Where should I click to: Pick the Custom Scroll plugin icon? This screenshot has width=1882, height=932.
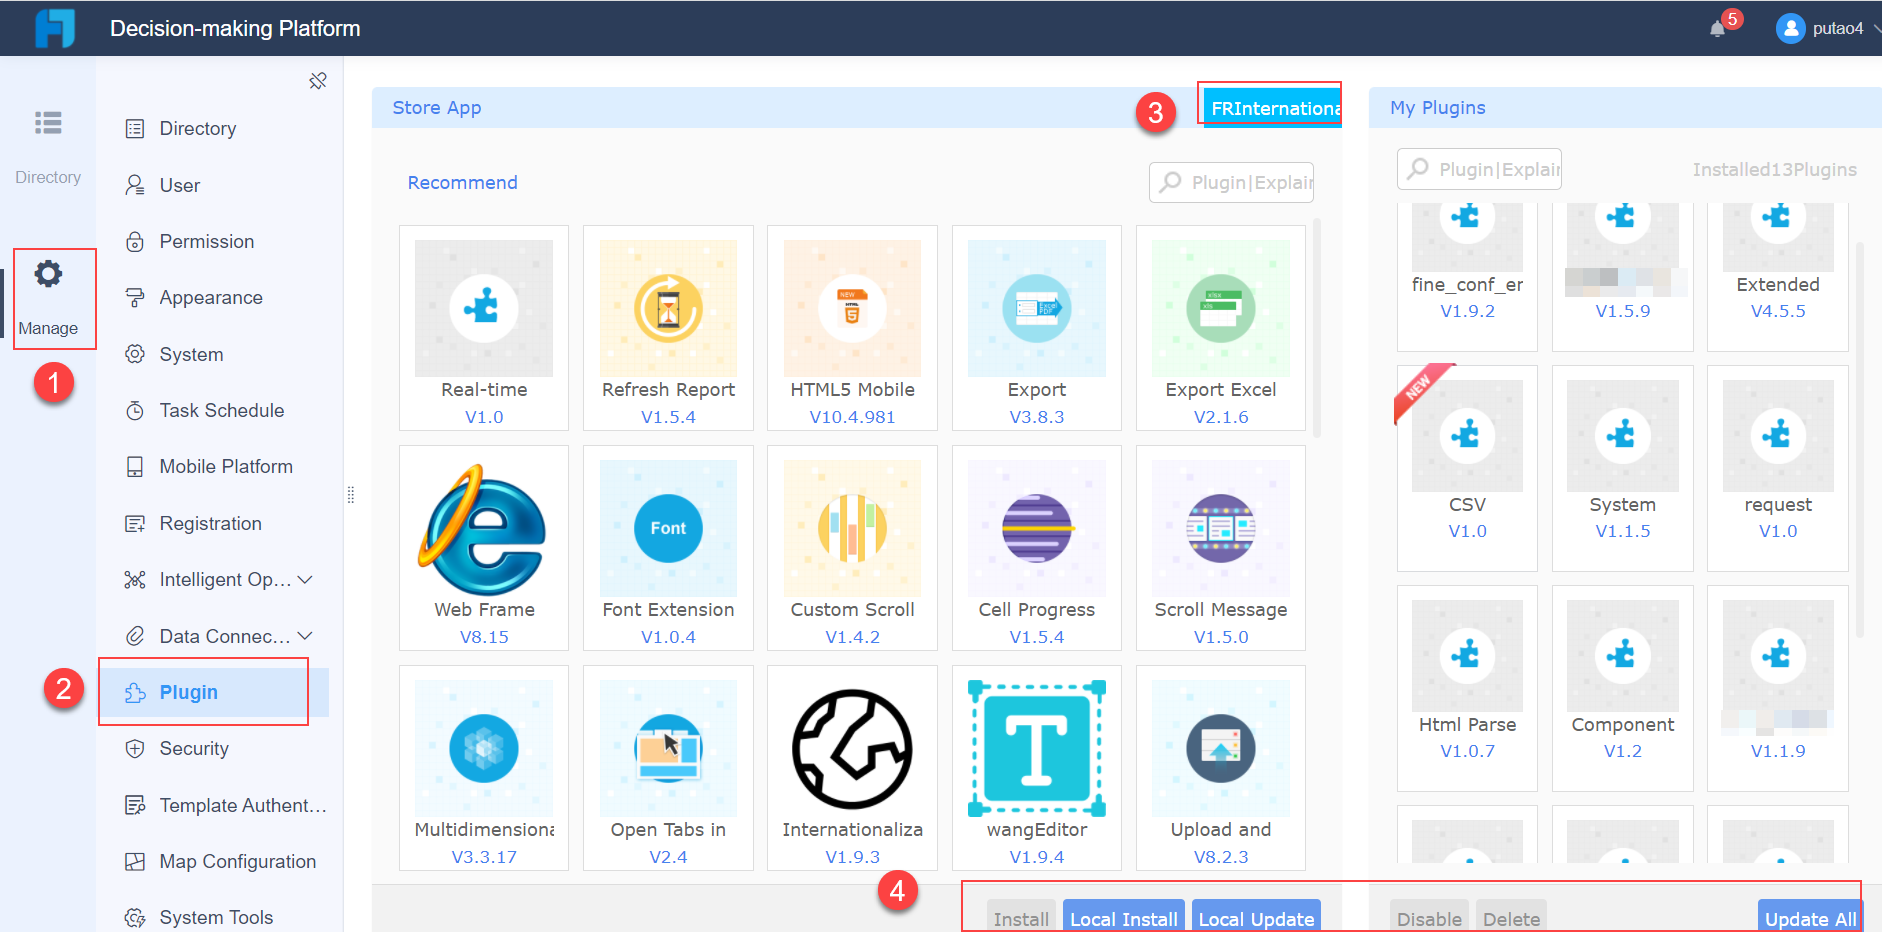click(x=852, y=528)
